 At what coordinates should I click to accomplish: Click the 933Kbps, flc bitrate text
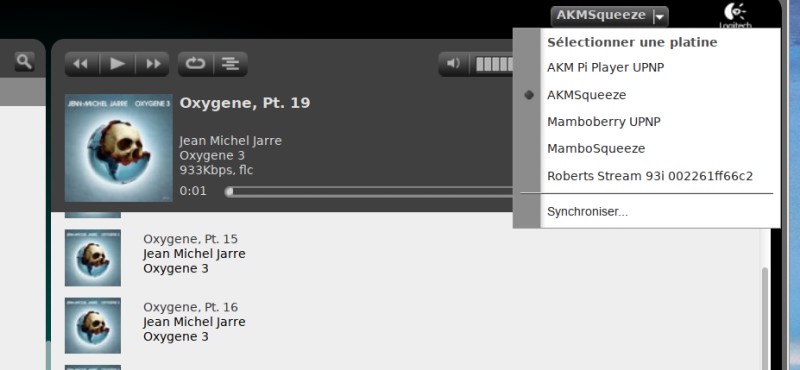(x=216, y=170)
